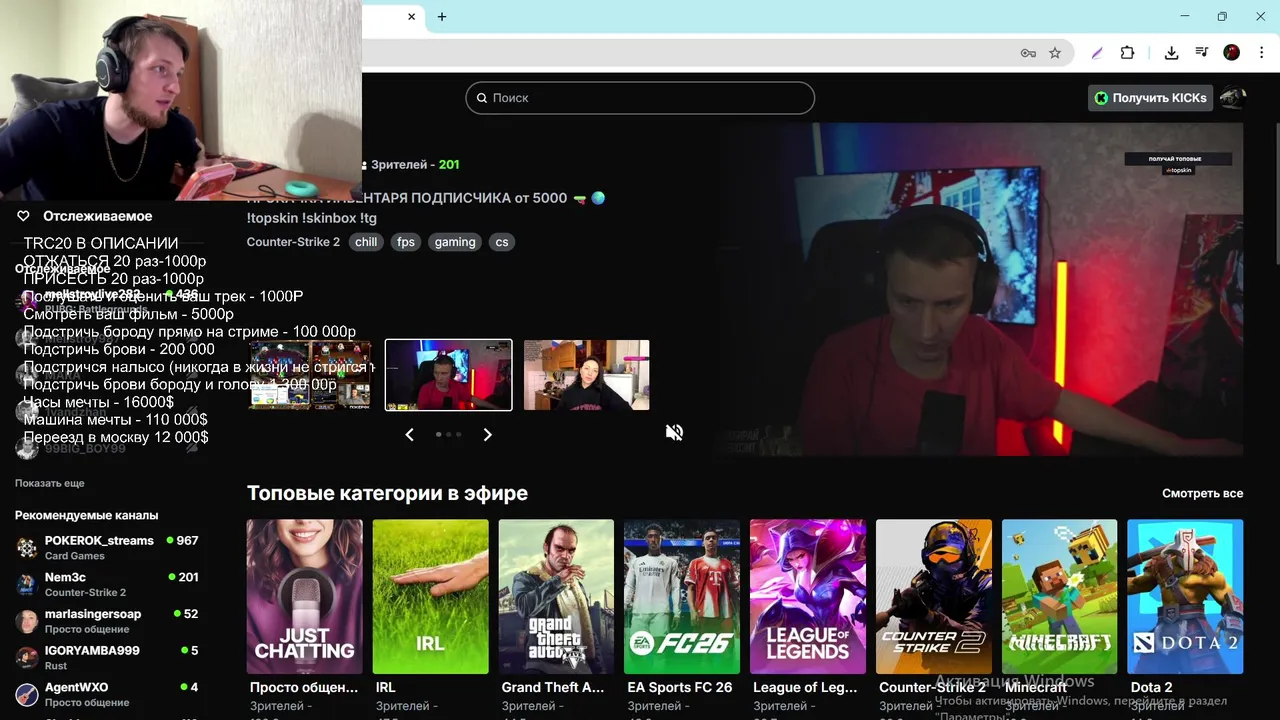Click the POKEROK_streams avatar icon
The height and width of the screenshot is (720, 1280).
point(27,547)
